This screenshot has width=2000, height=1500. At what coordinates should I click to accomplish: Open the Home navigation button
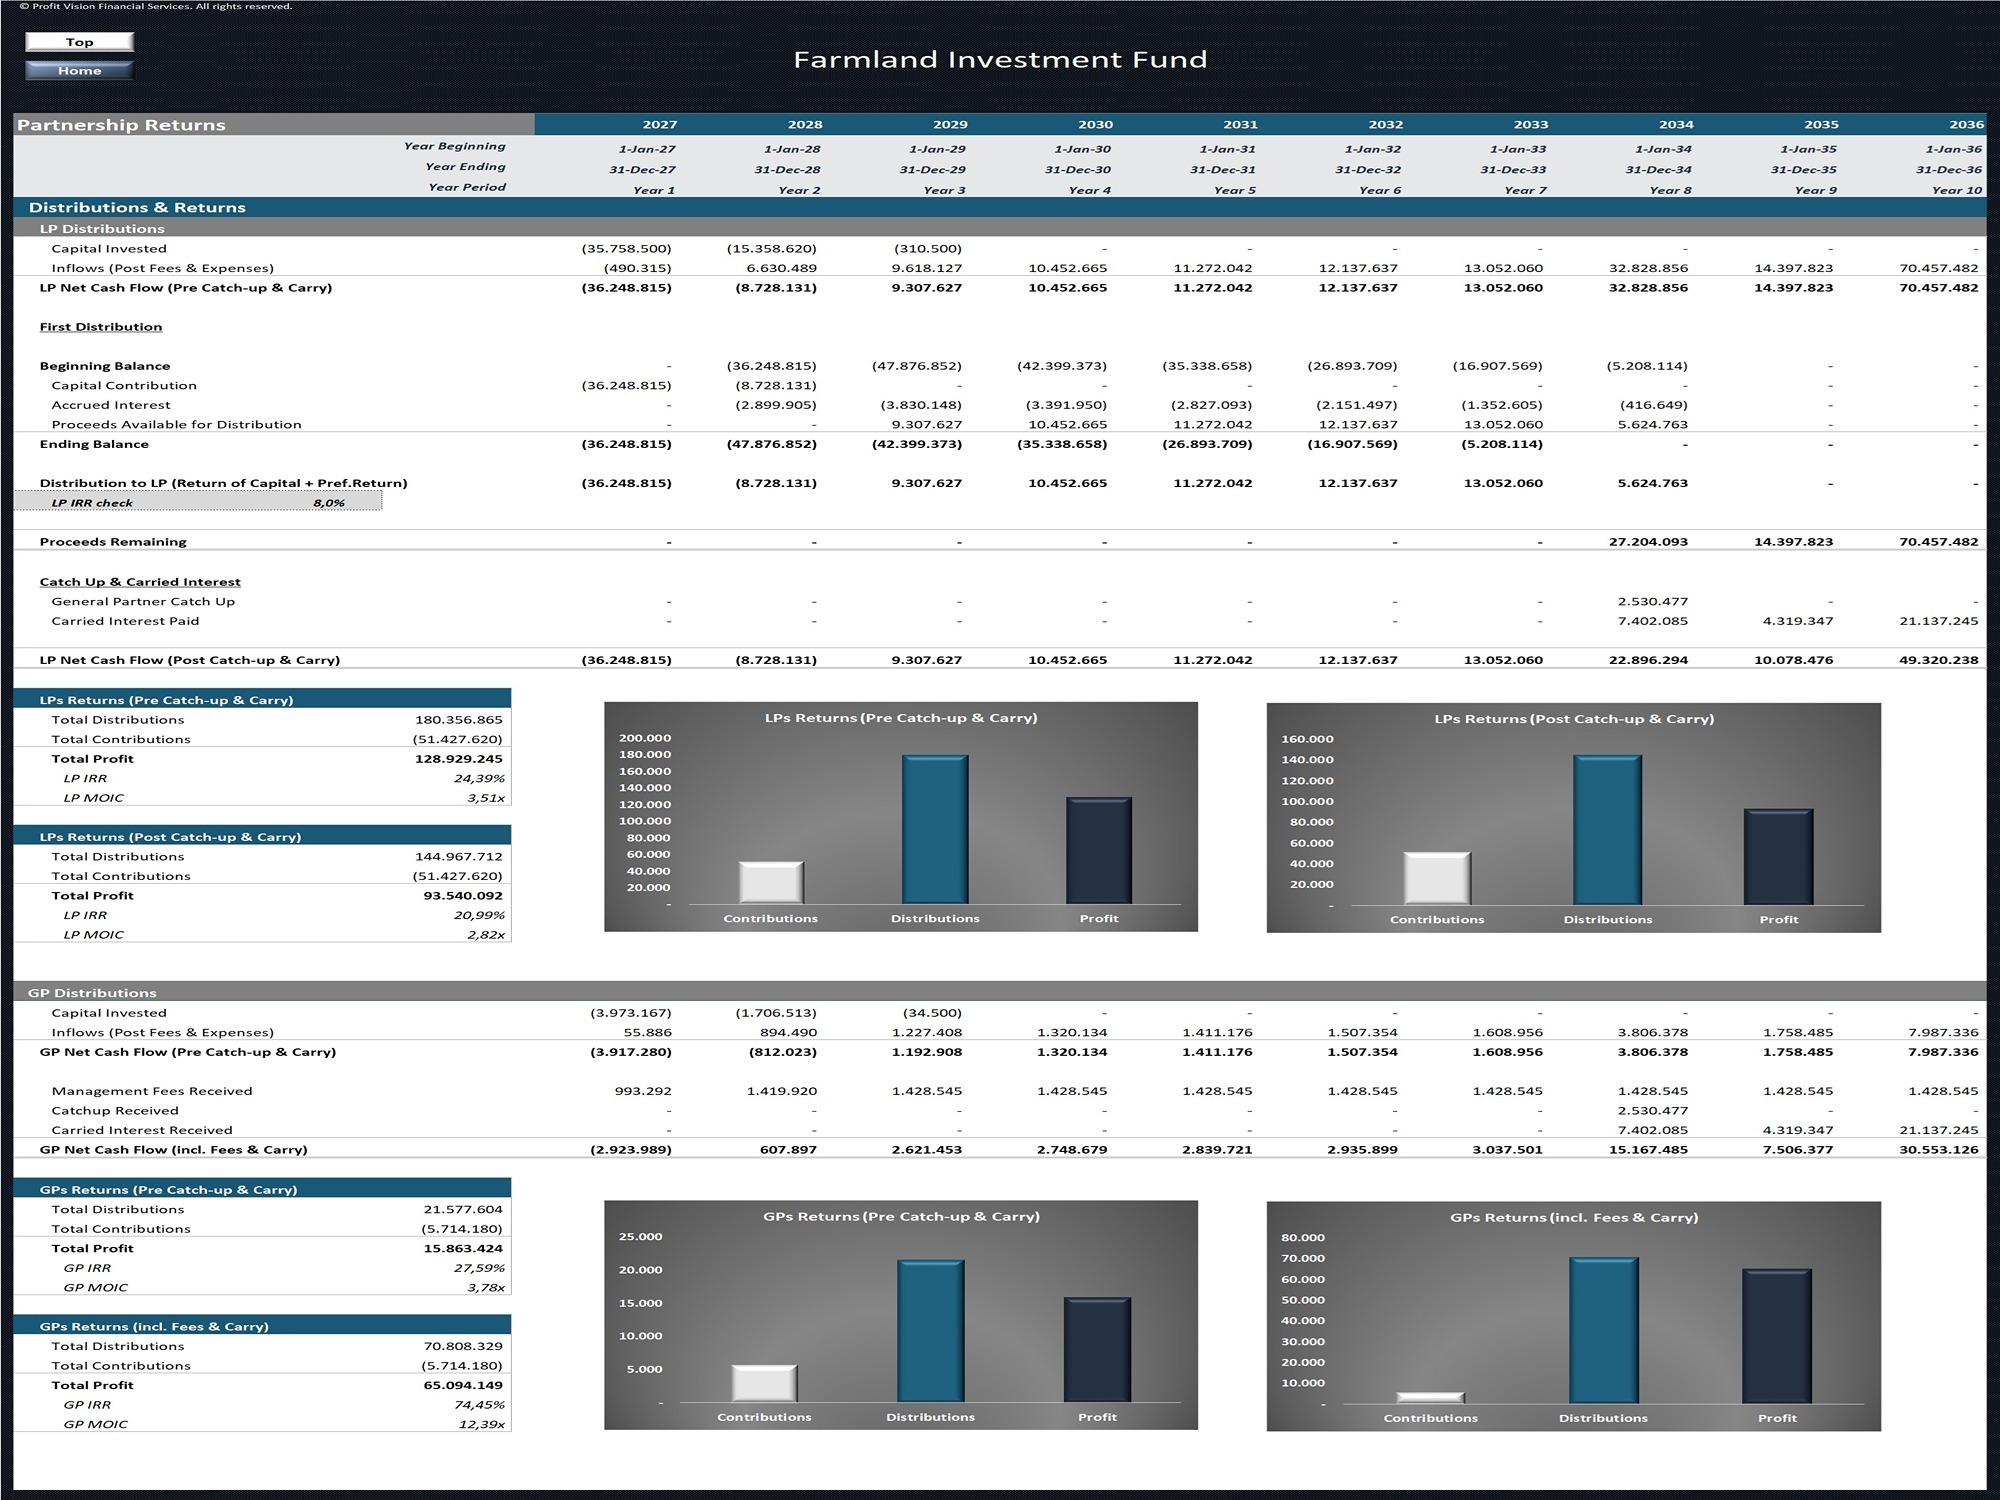[x=79, y=70]
